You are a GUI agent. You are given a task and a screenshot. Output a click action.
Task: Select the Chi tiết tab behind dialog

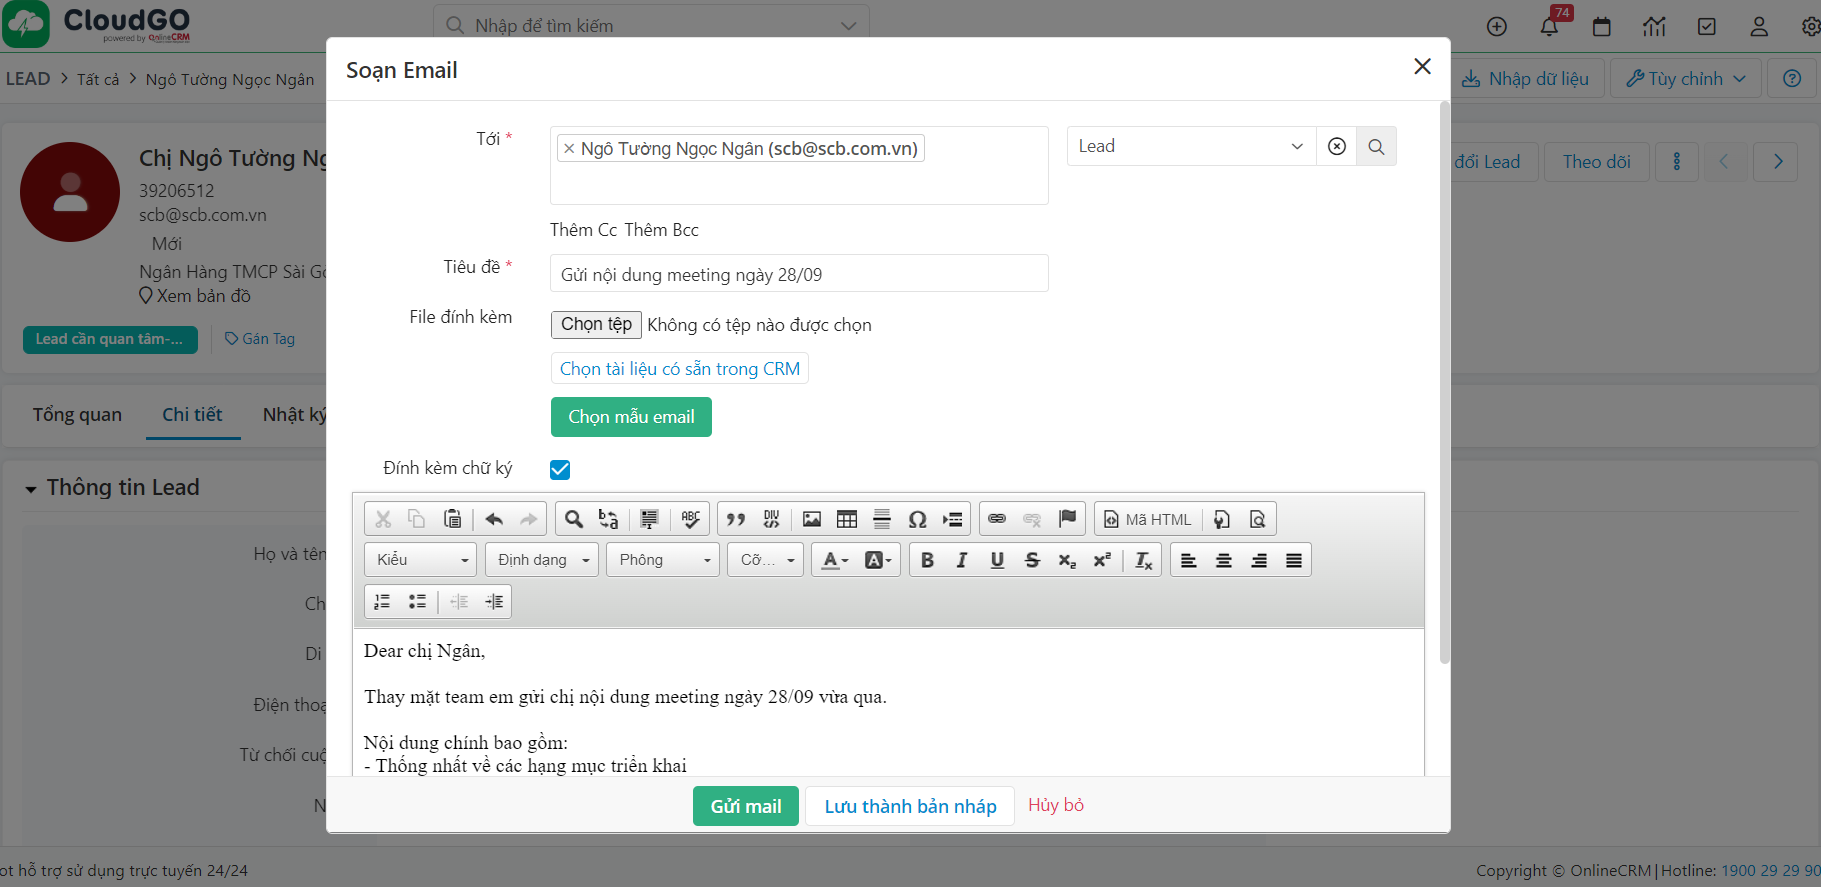(x=192, y=414)
